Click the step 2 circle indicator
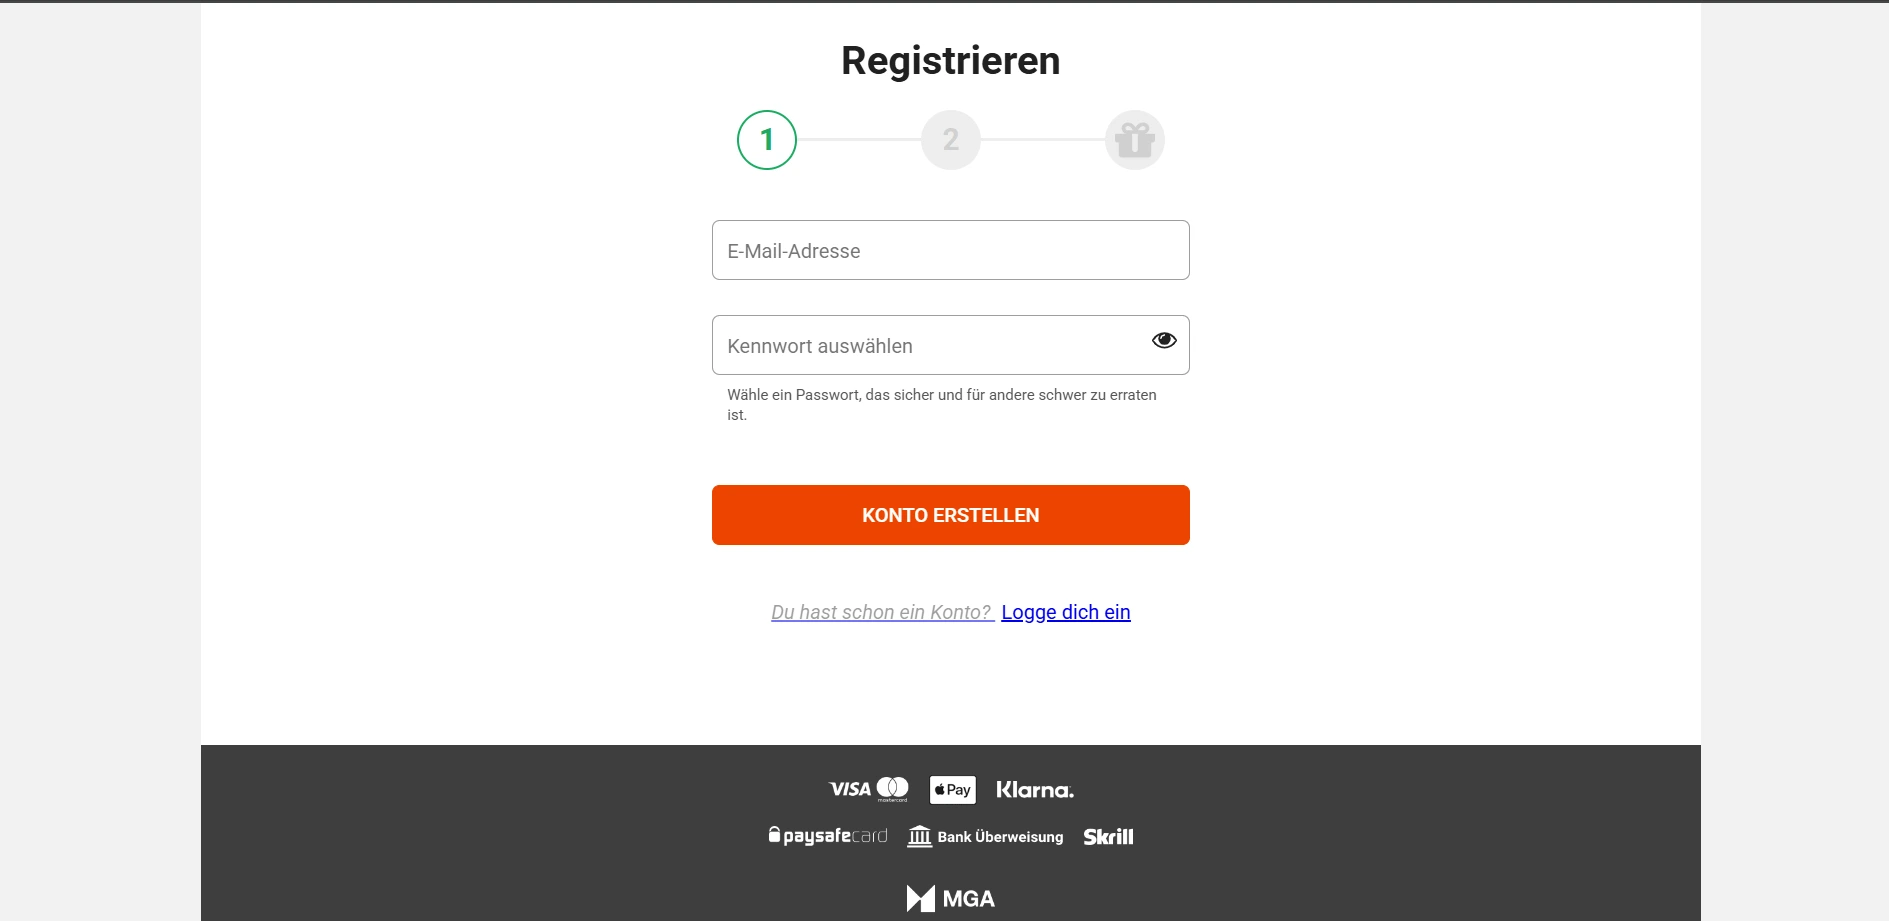 coord(951,140)
